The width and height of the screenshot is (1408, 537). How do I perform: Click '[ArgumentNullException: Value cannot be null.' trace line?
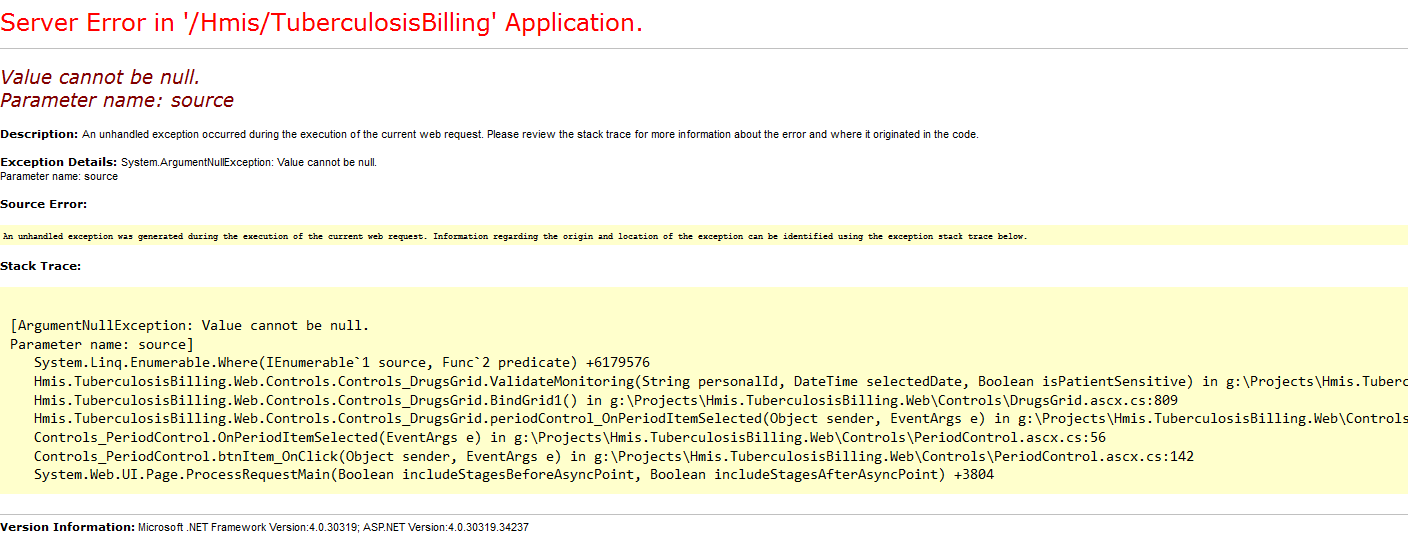190,325
